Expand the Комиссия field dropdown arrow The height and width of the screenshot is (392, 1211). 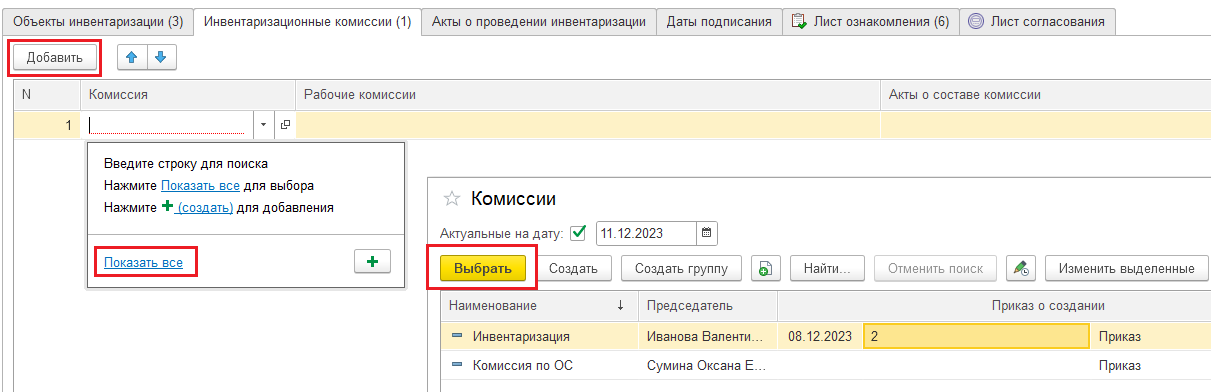point(265,125)
